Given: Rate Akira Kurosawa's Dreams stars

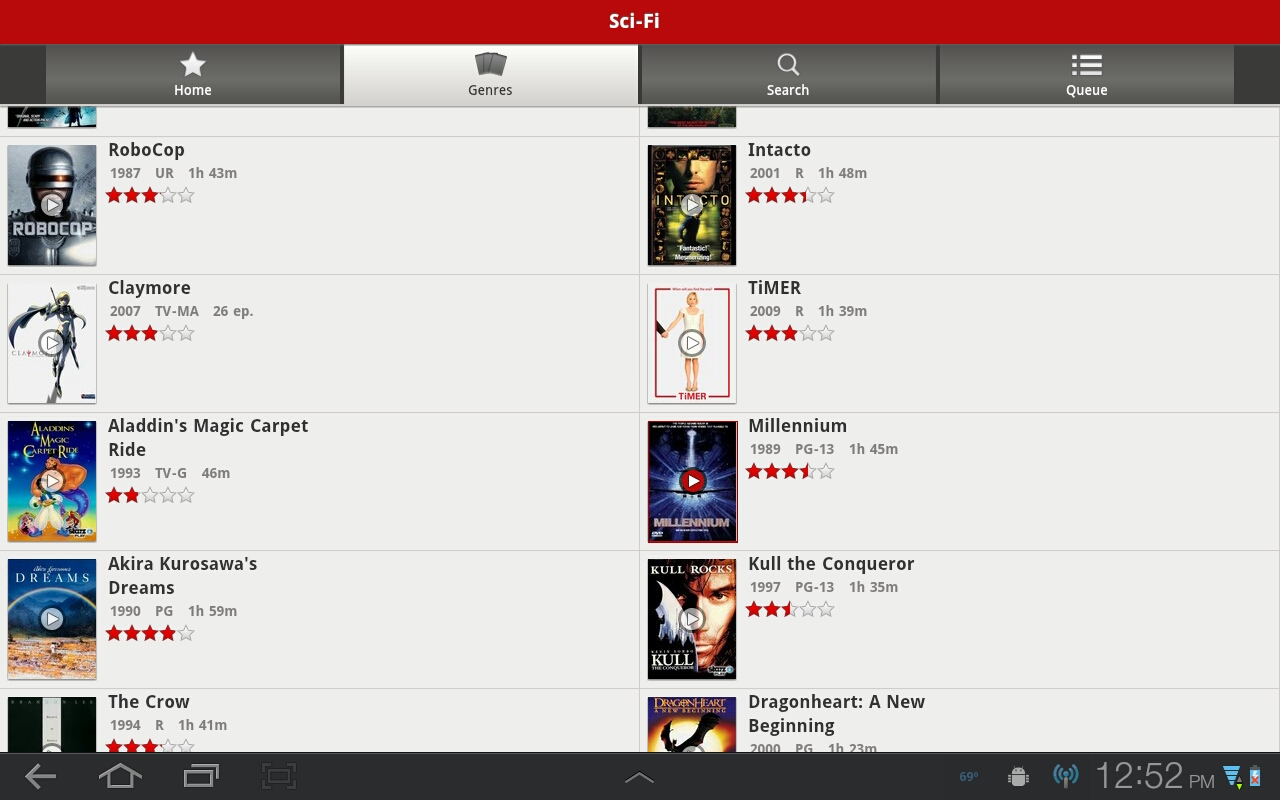Looking at the screenshot, I should coord(150,634).
